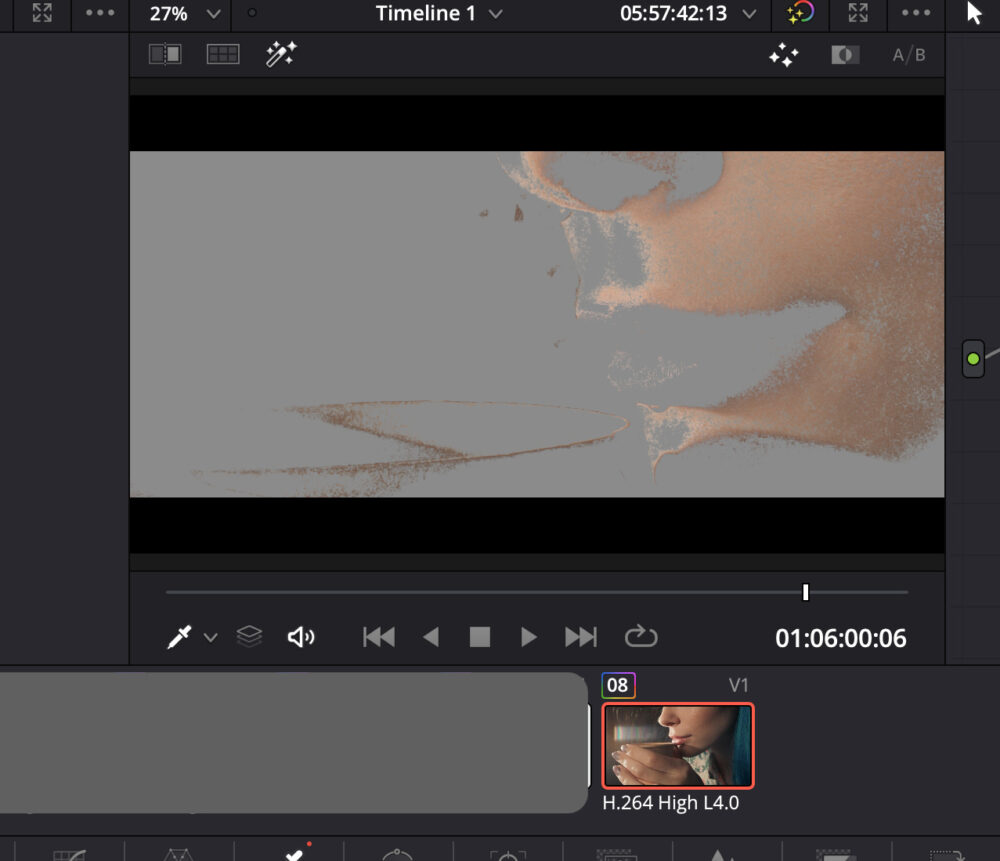The width and height of the screenshot is (1000, 861).
Task: Play the clip in reverse
Action: 431,637
